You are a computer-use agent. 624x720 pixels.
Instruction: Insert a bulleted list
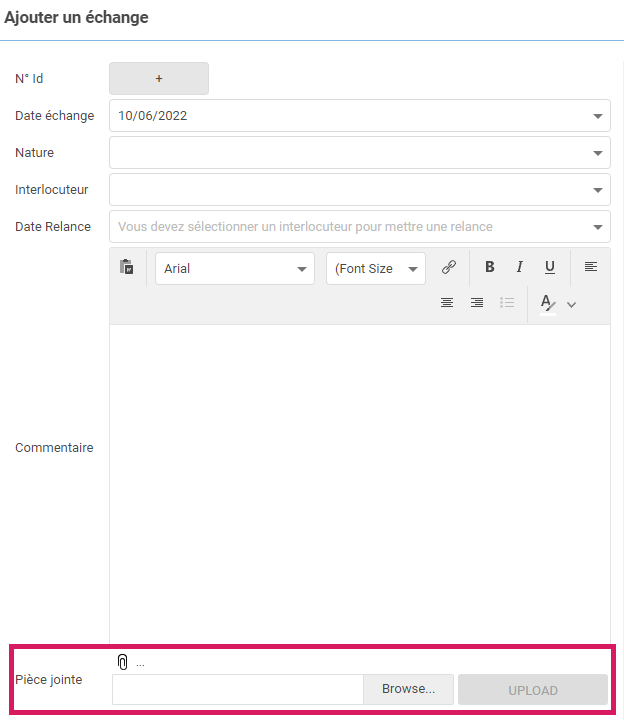507,302
